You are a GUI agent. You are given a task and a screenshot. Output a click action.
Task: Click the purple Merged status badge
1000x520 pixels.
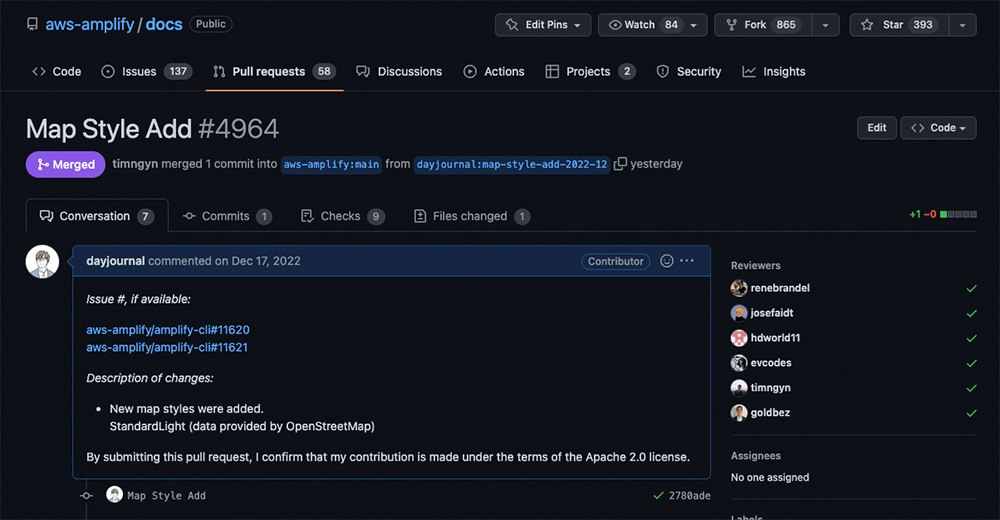(x=66, y=165)
